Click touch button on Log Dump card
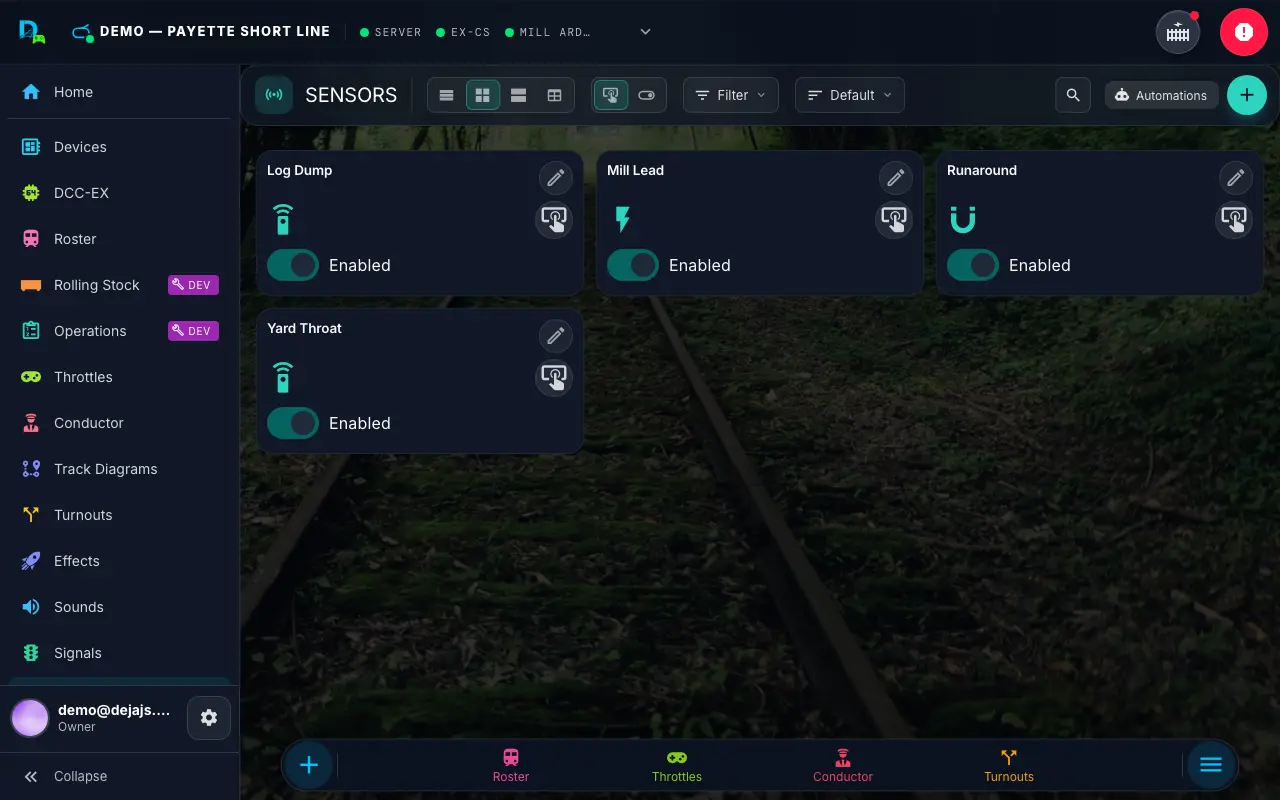 tap(554, 219)
